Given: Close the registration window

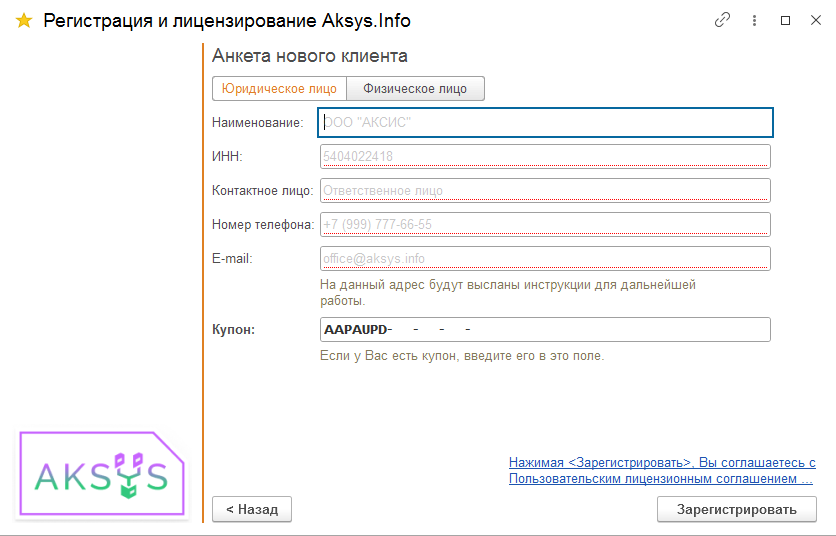Looking at the screenshot, I should click(x=816, y=20).
